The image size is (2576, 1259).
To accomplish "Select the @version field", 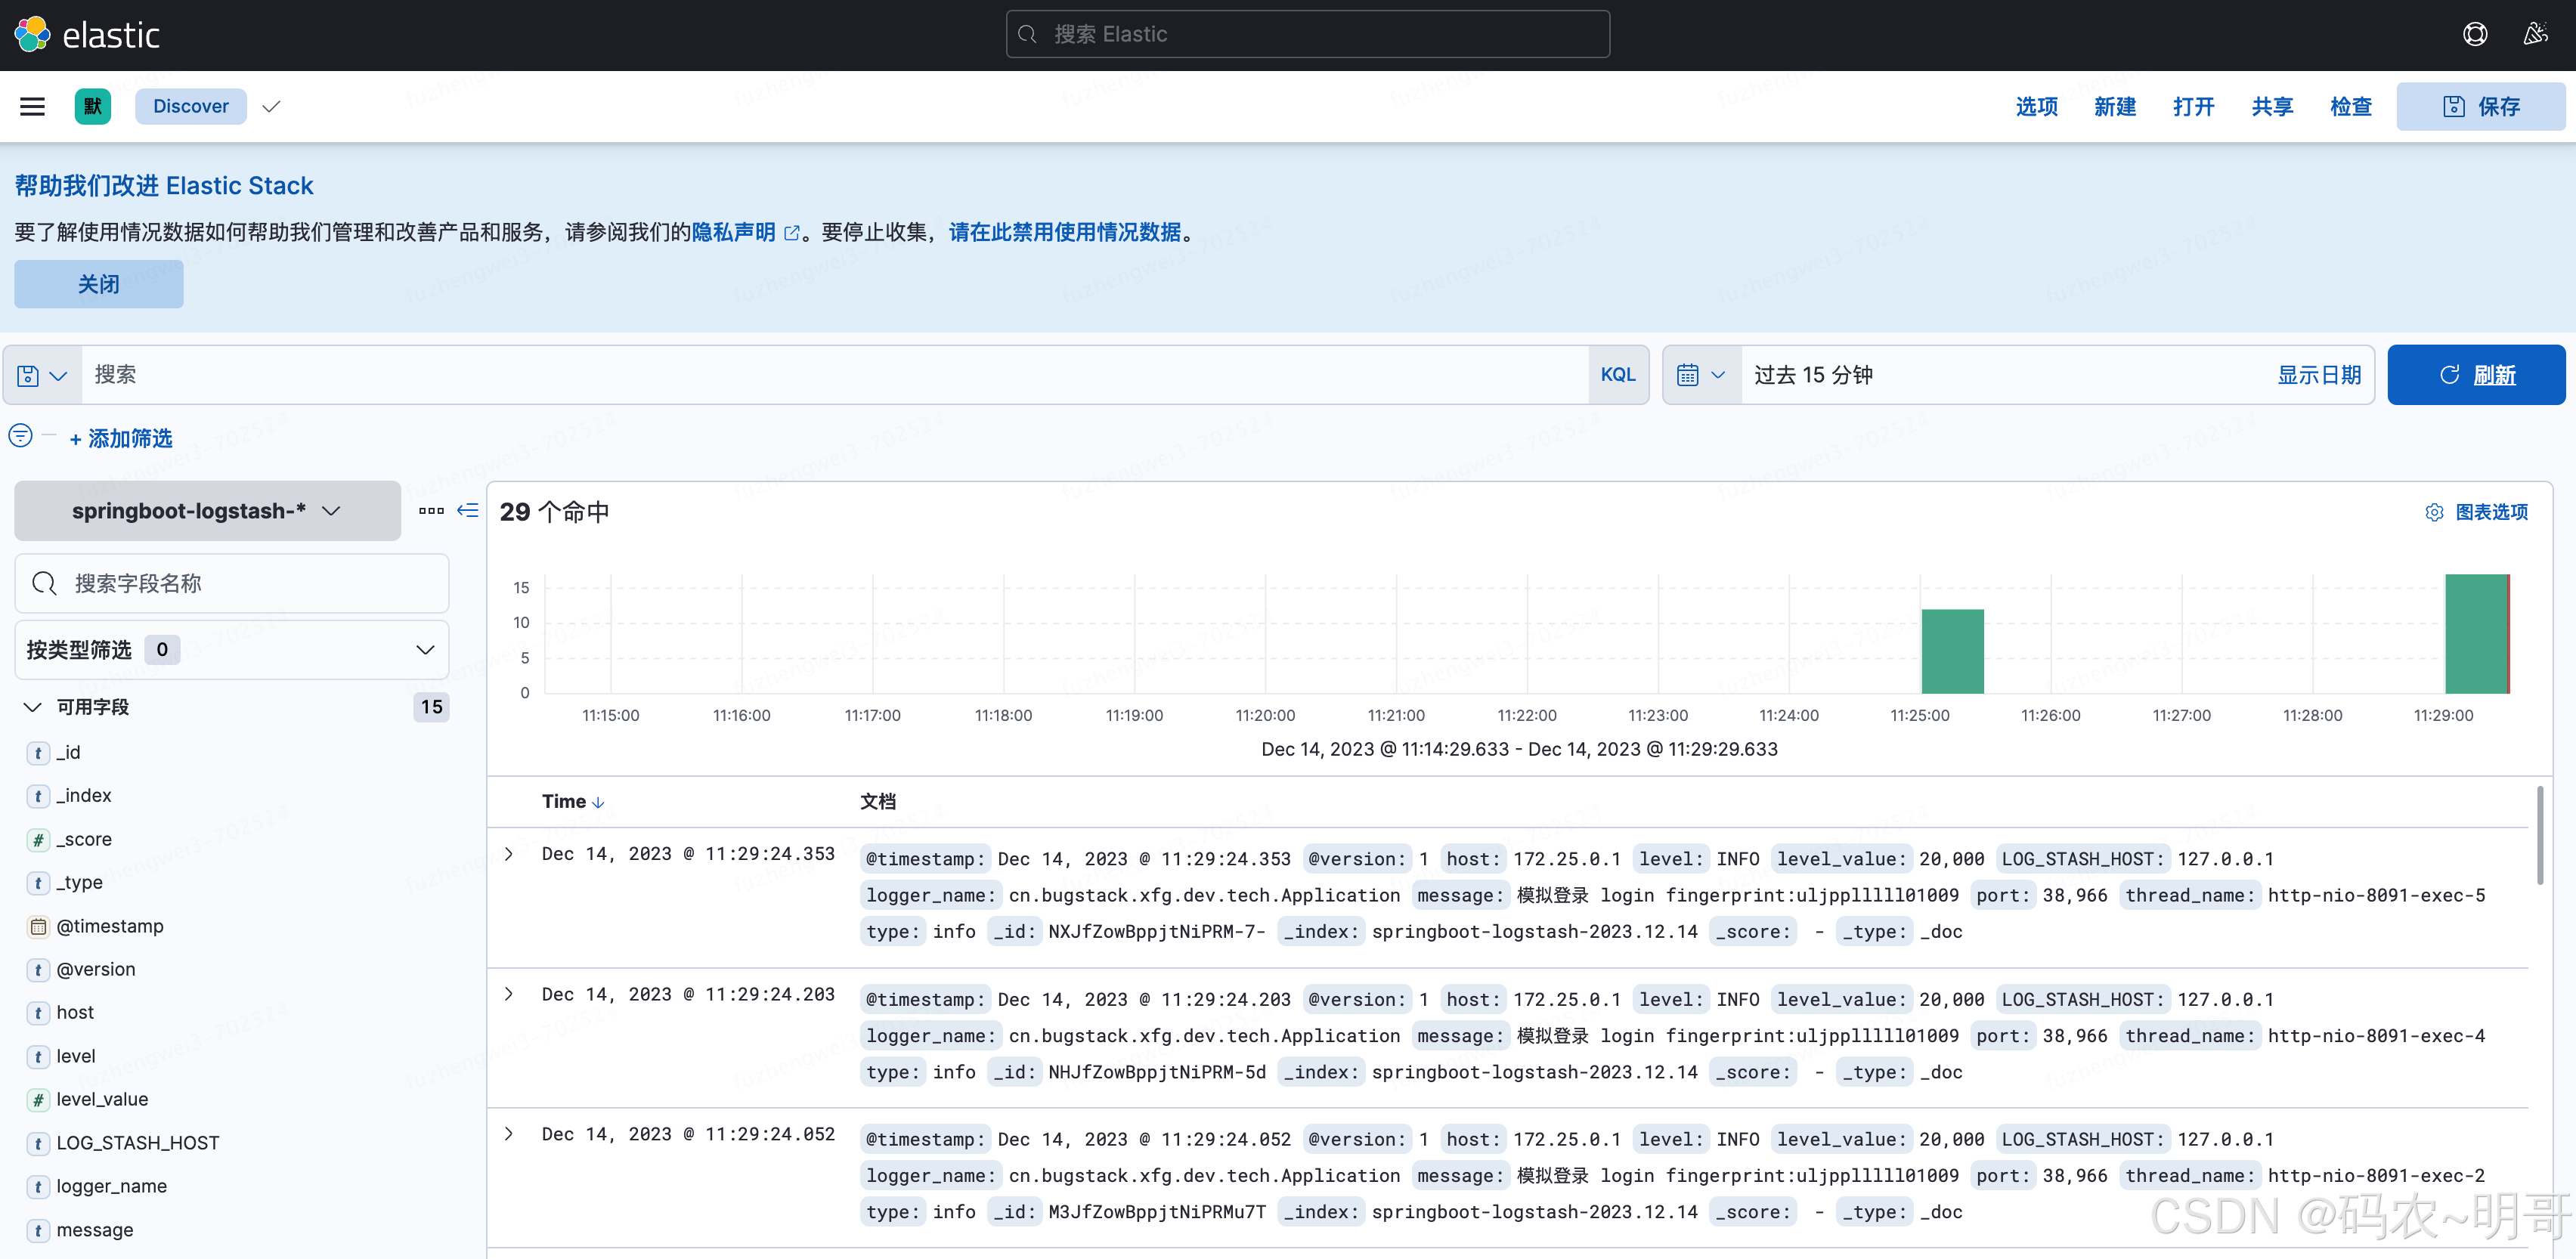I will coord(96,970).
